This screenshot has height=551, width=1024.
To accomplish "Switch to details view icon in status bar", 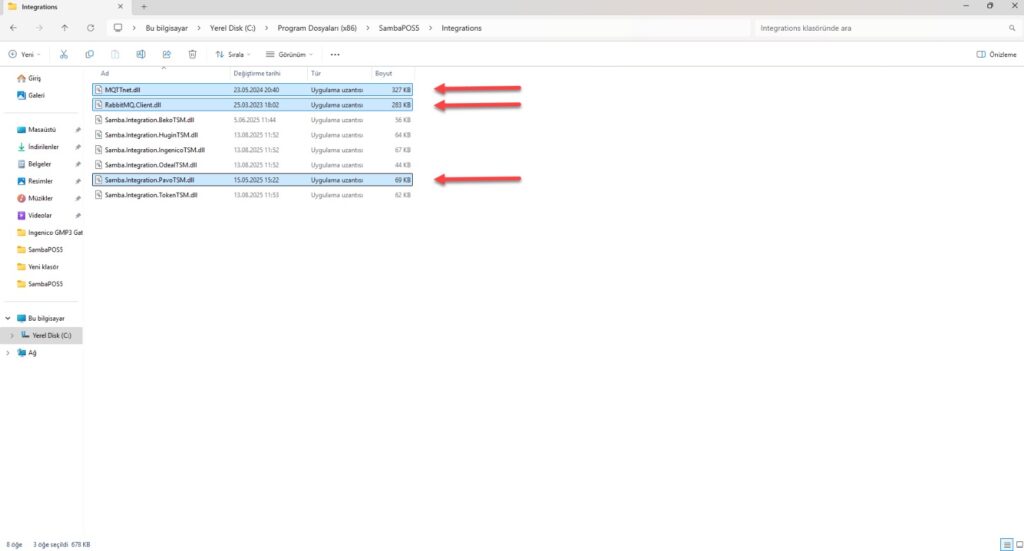I will (x=1006, y=544).
